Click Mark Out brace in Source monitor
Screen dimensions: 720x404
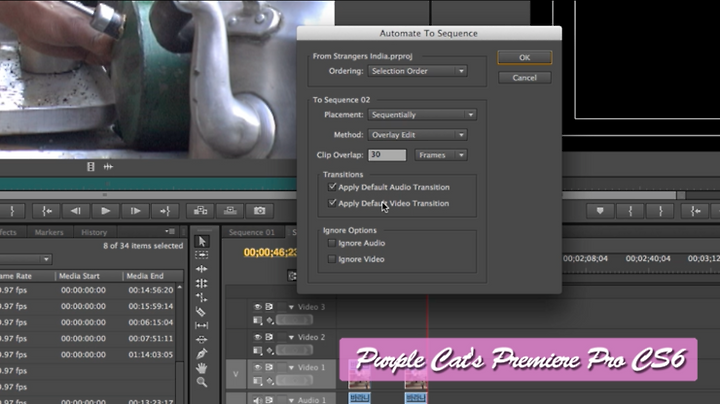pyautogui.click(x=12, y=211)
